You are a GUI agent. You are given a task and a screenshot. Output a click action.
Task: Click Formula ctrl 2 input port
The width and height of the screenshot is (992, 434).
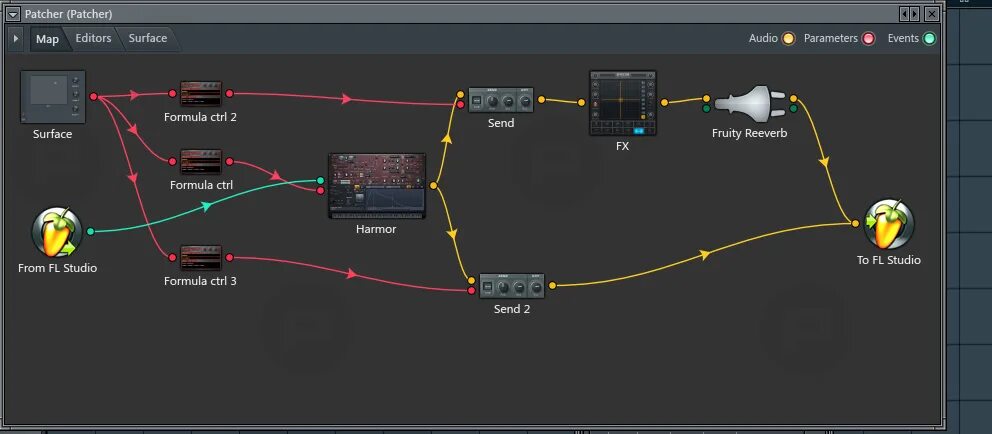(172, 94)
